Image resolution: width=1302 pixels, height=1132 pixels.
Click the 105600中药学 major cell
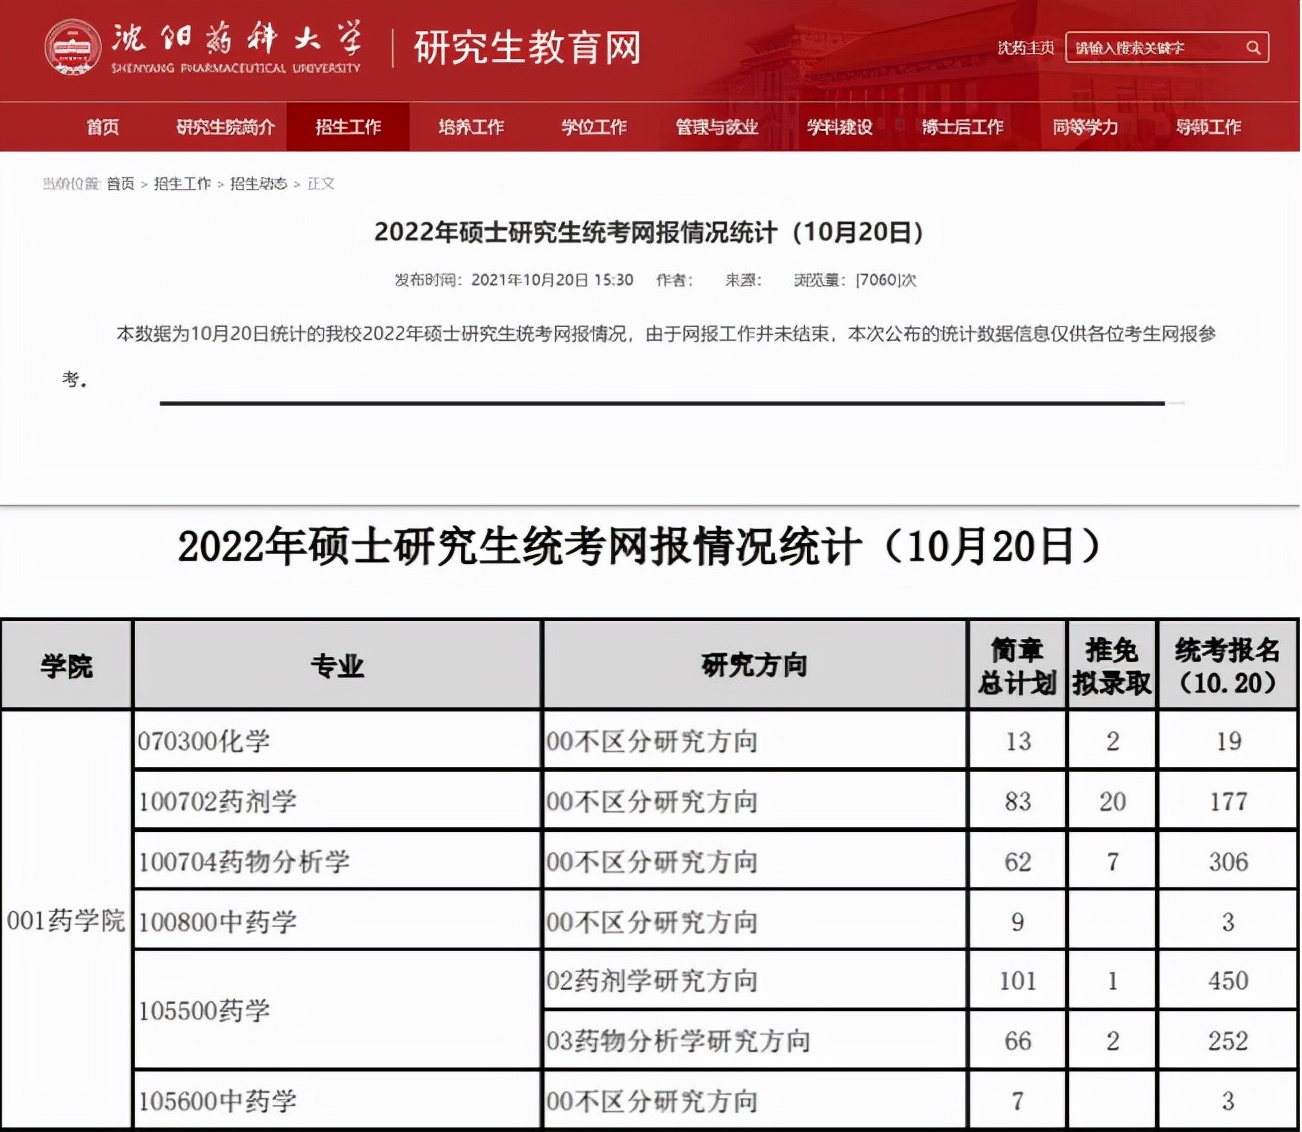[337, 1101]
